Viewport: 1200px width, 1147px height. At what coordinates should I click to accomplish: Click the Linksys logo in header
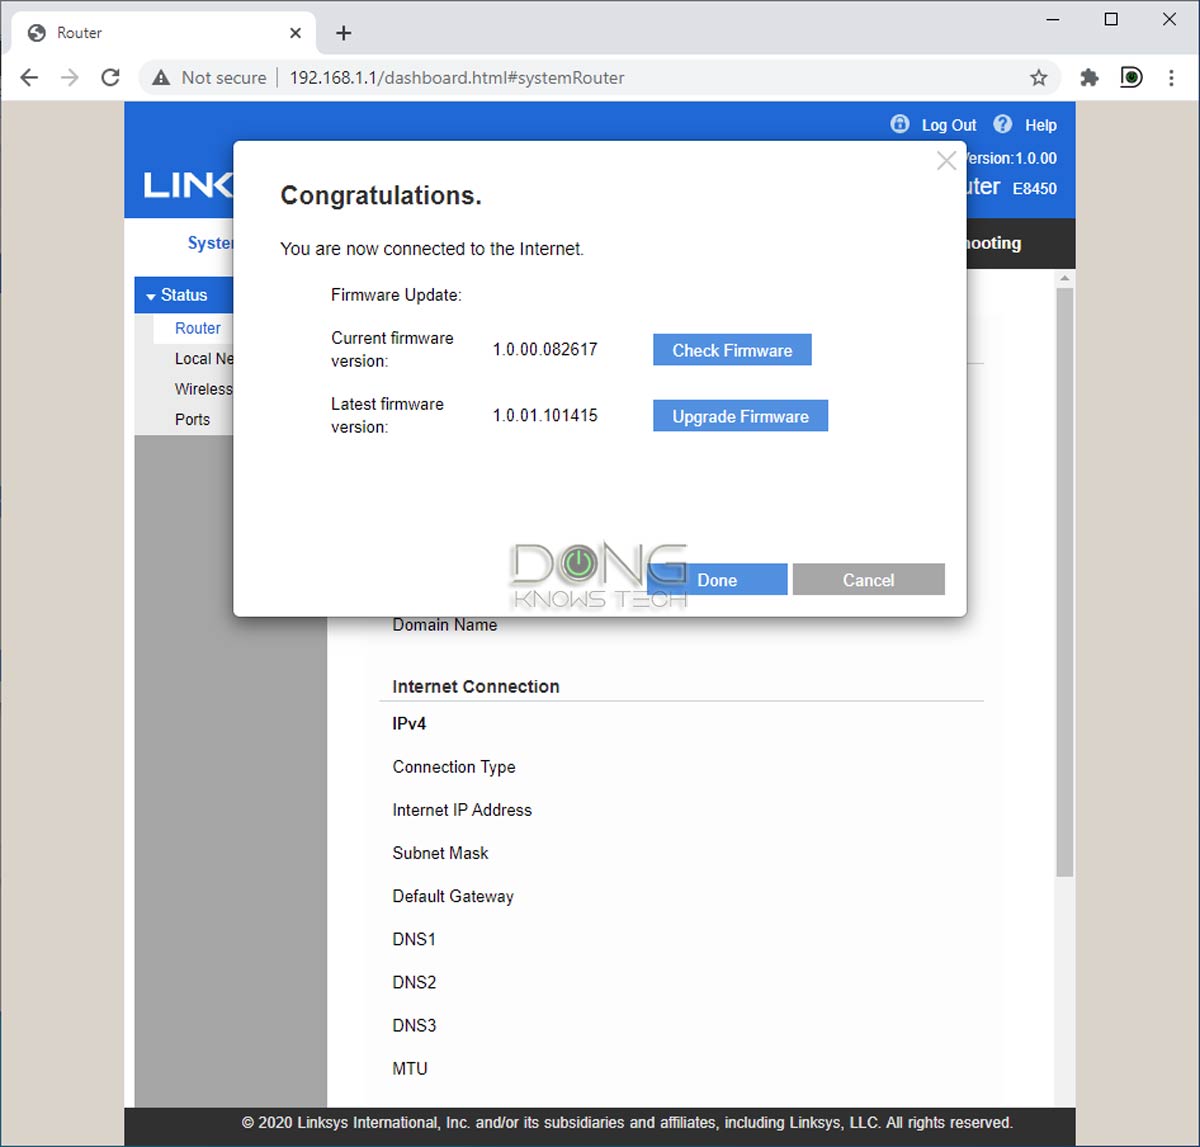click(x=188, y=185)
